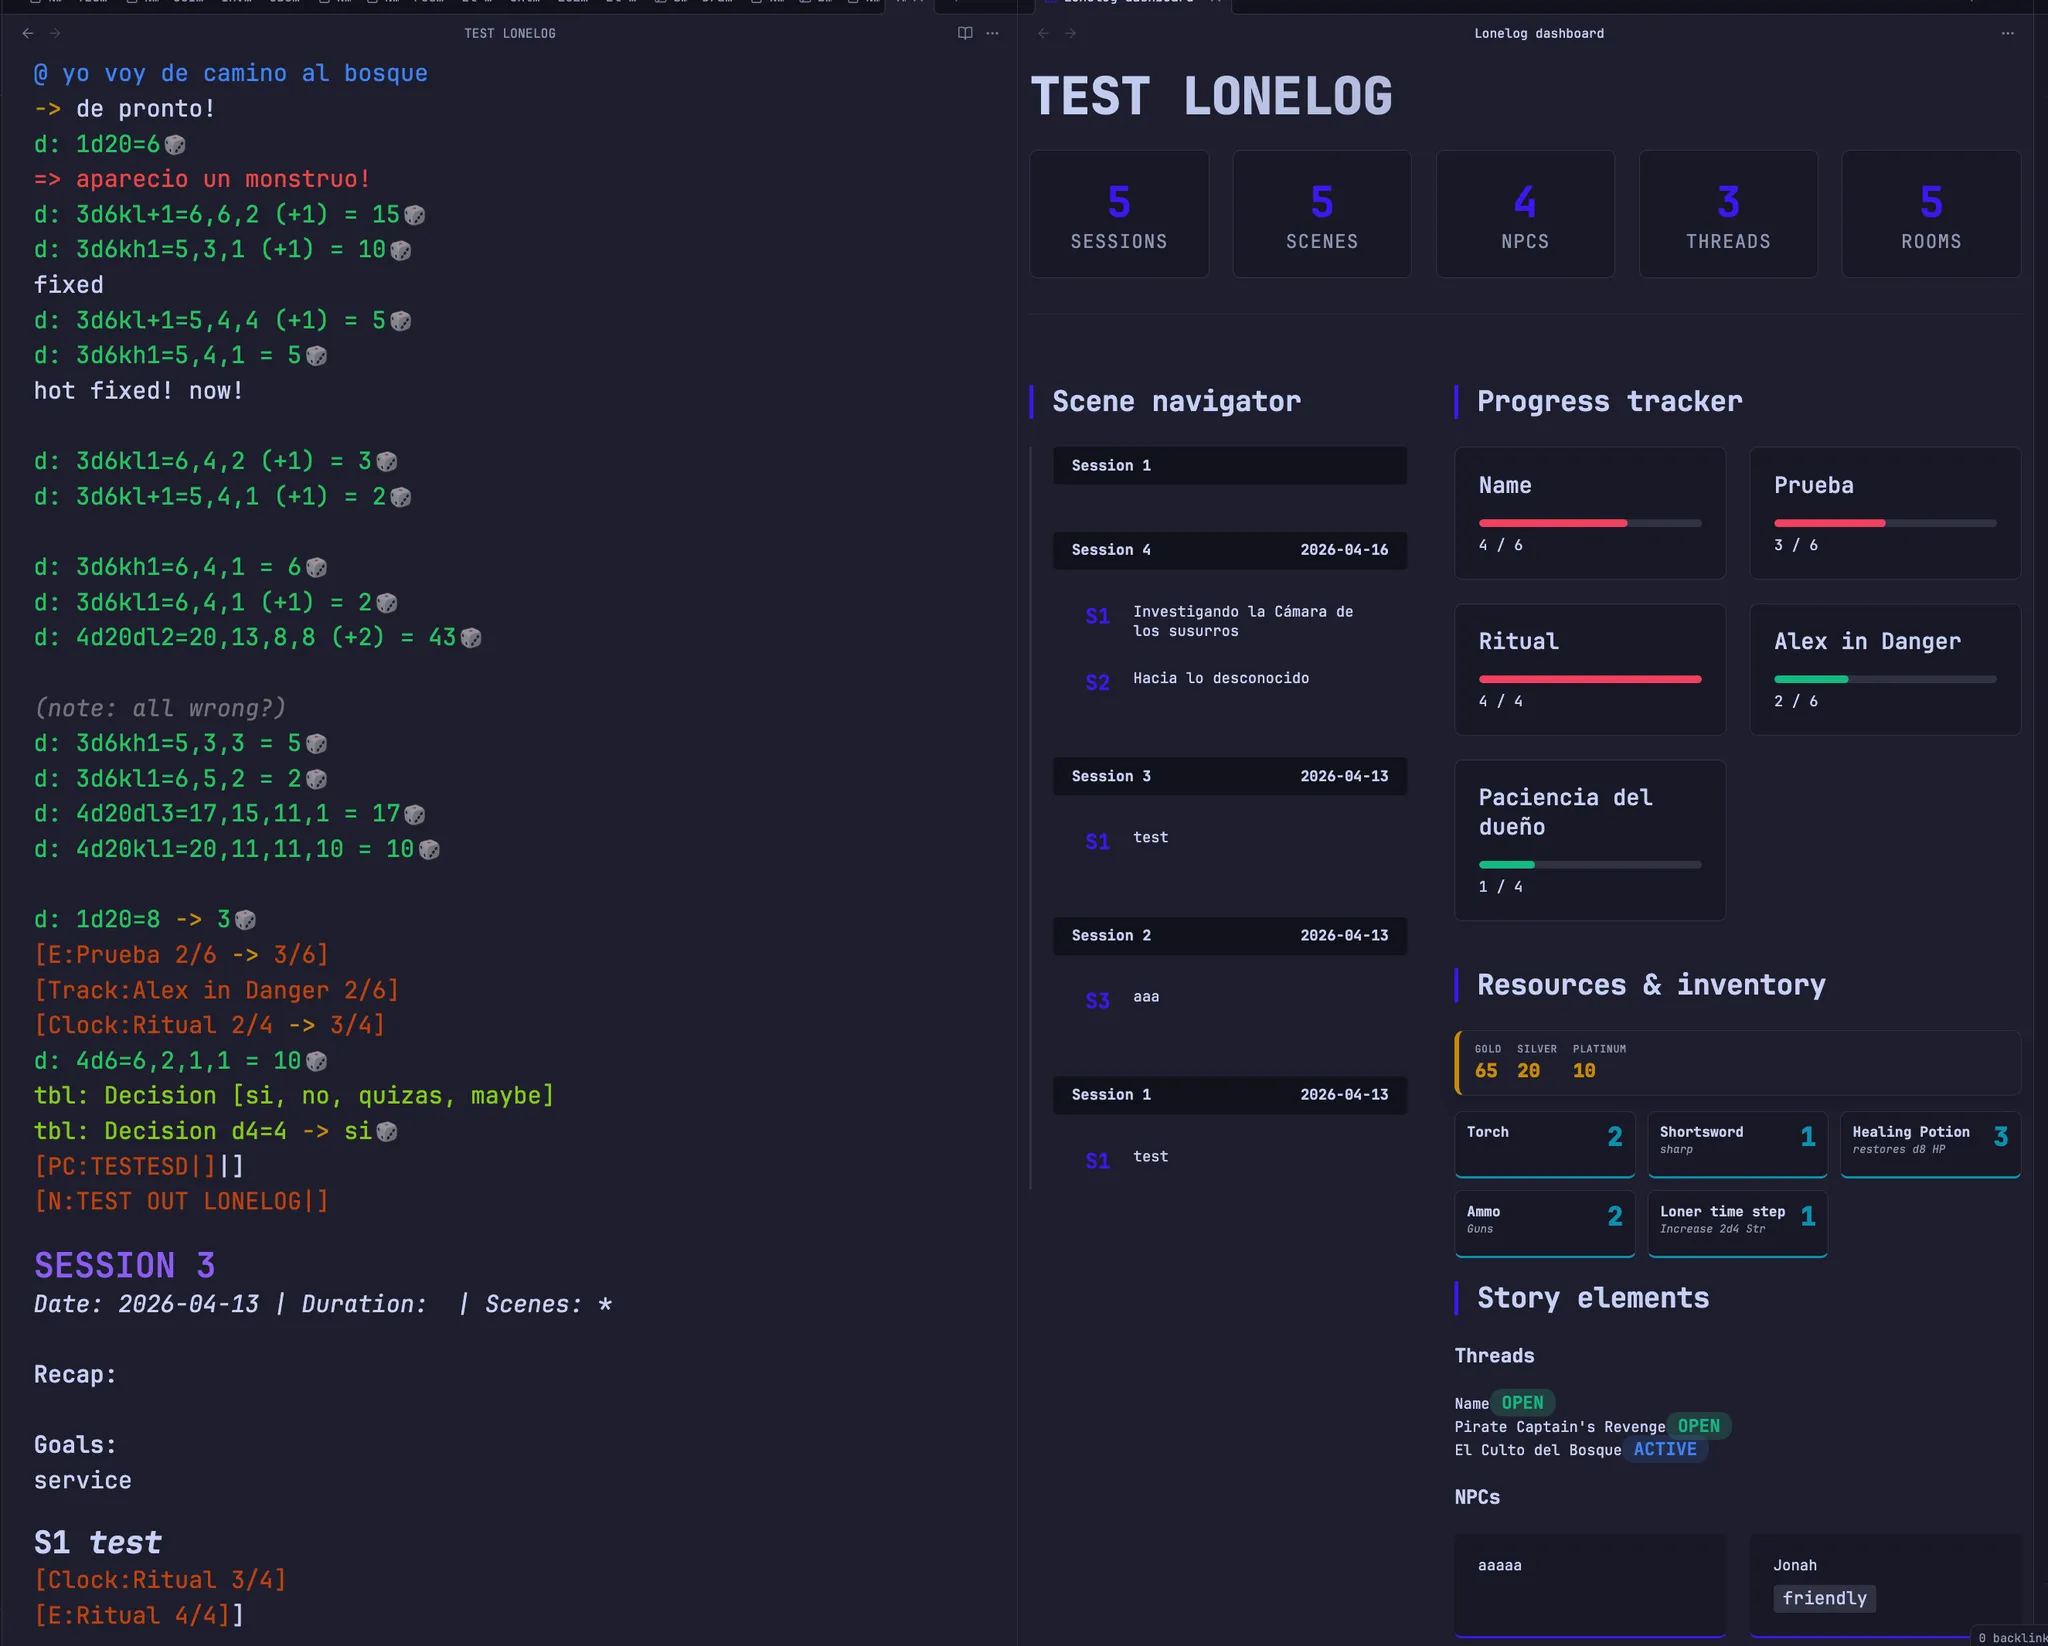2048x1646 pixels.
Task: Click dice icon on 3d6kl1=6,4,1 (+1) line
Action: tap(387, 603)
